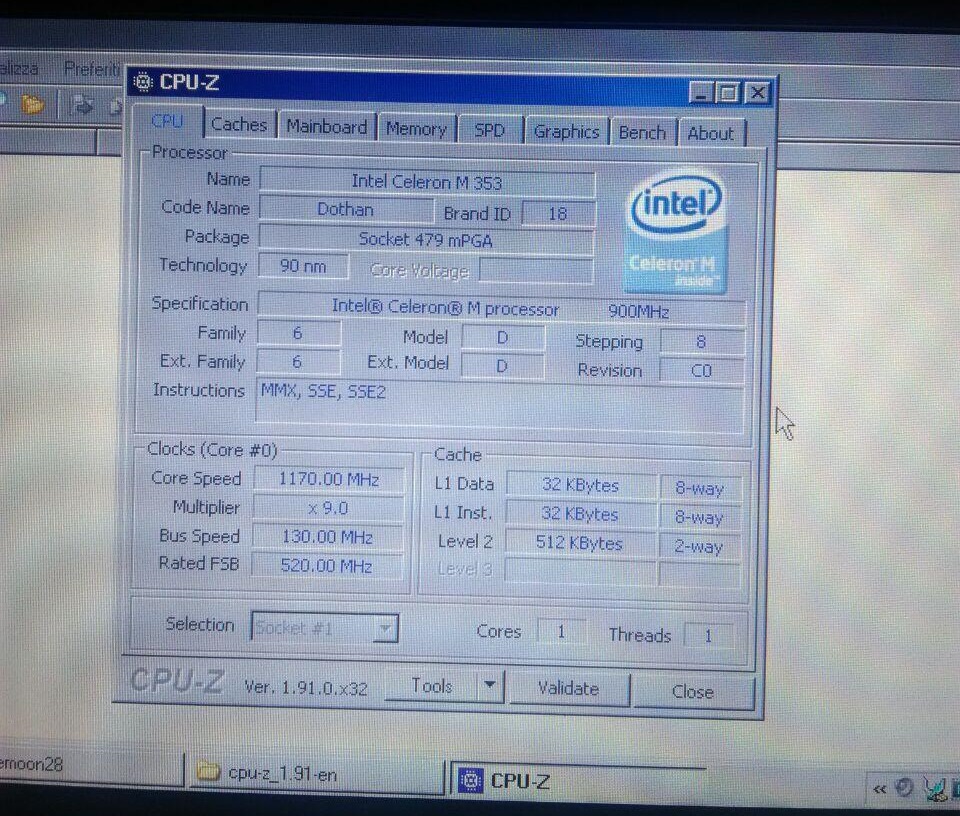Click the Threads value field
The width and height of the screenshot is (960, 816).
coord(708,636)
